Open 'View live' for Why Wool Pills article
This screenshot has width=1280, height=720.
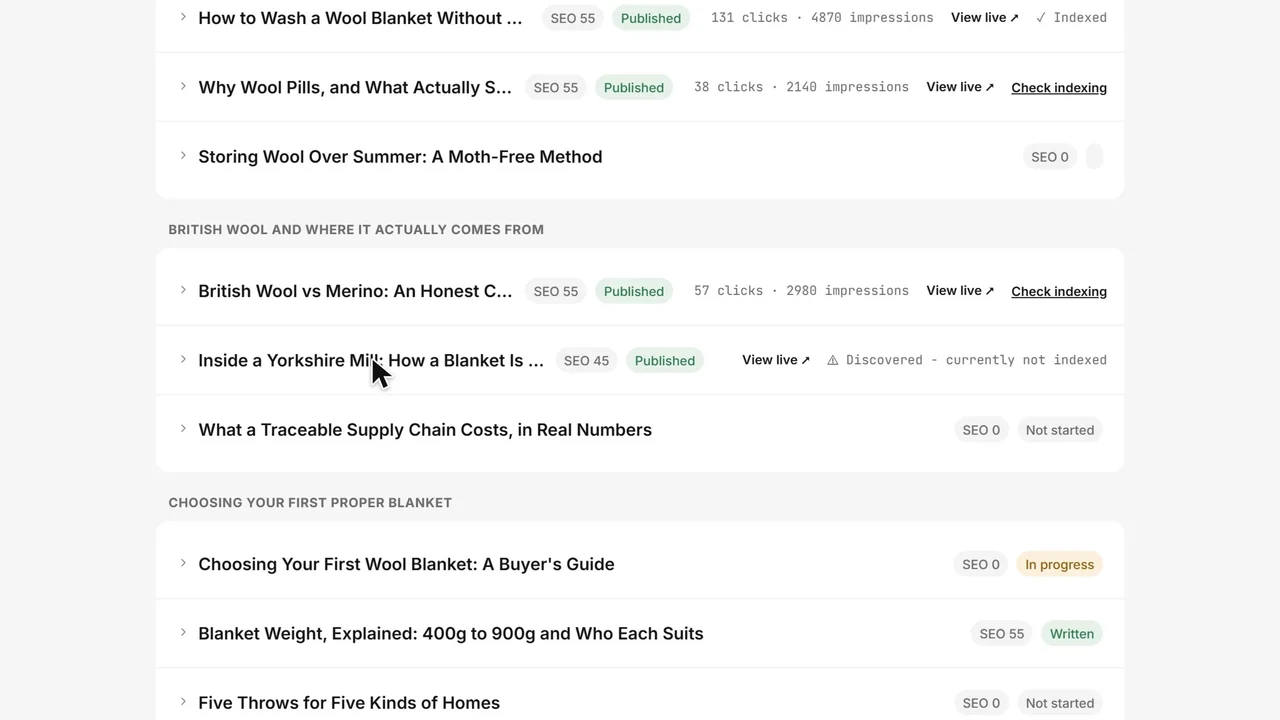tap(960, 87)
